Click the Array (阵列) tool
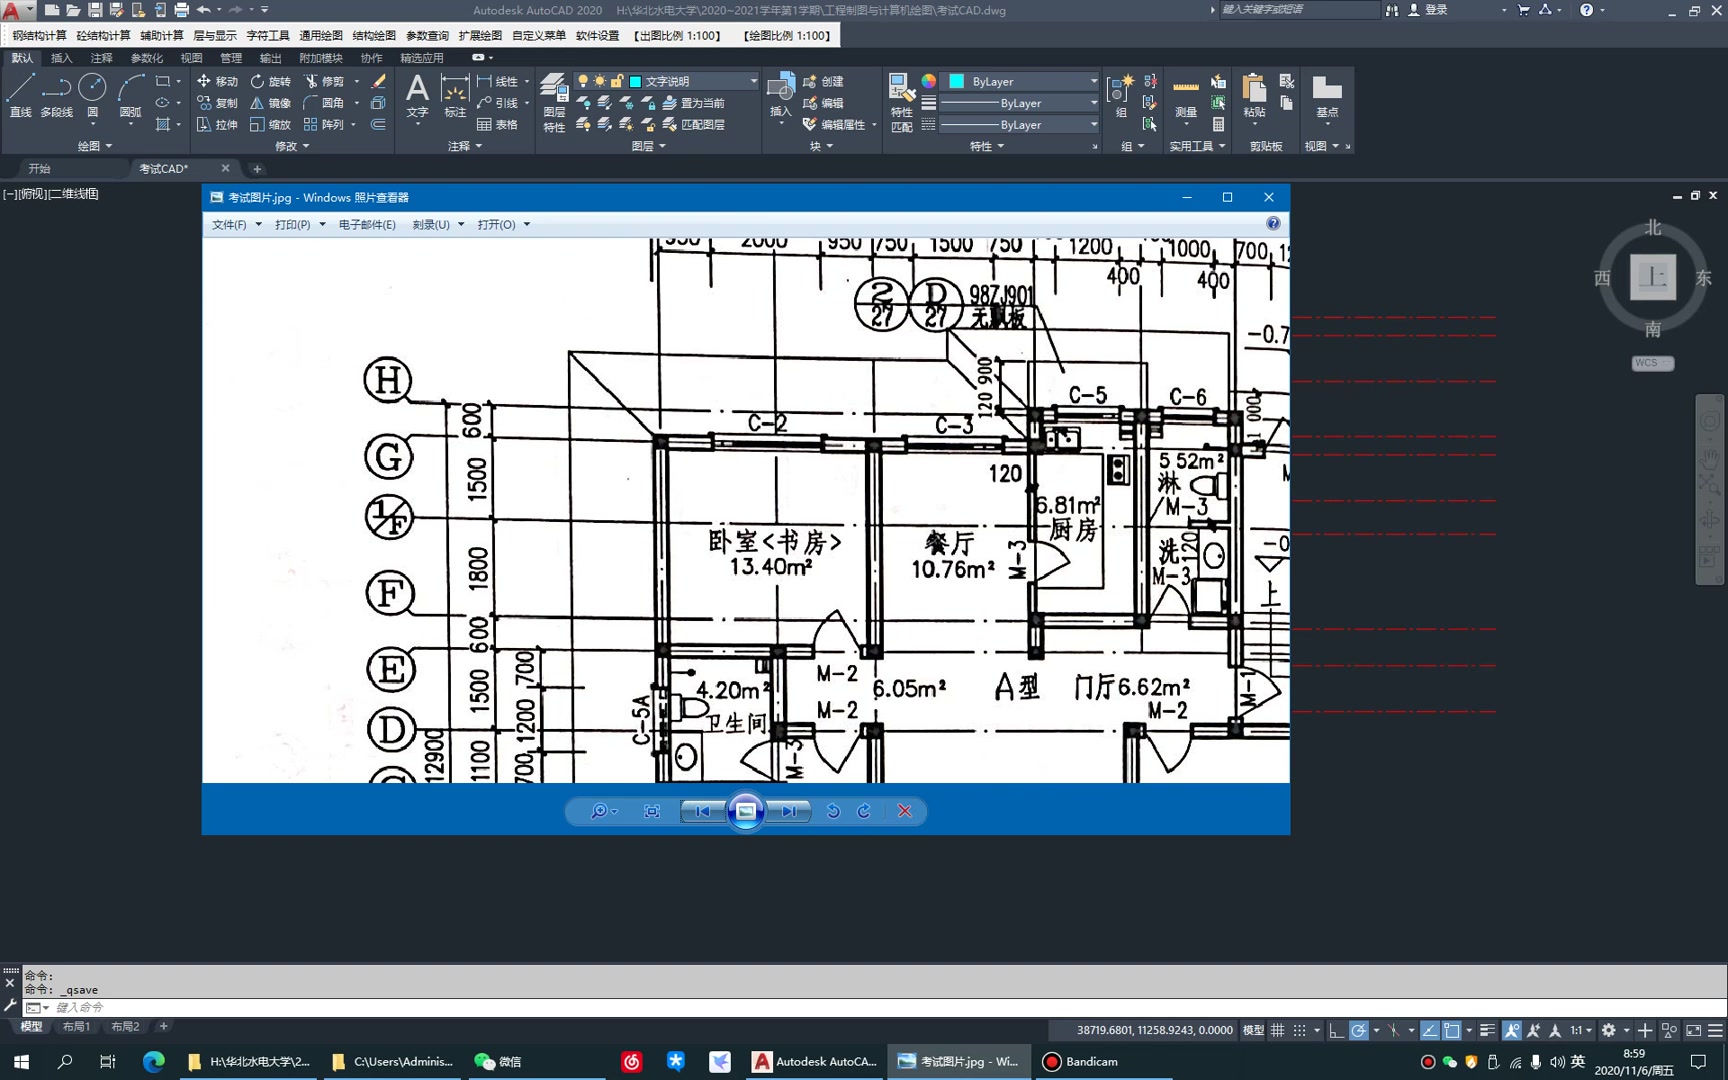 [x=324, y=125]
